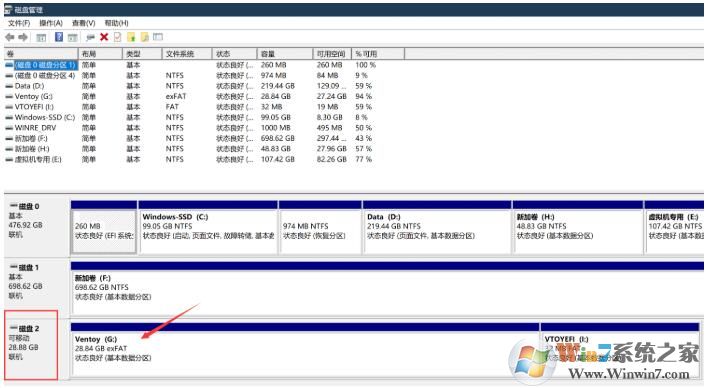Sort by the 文件系统 column header

pos(187,54)
